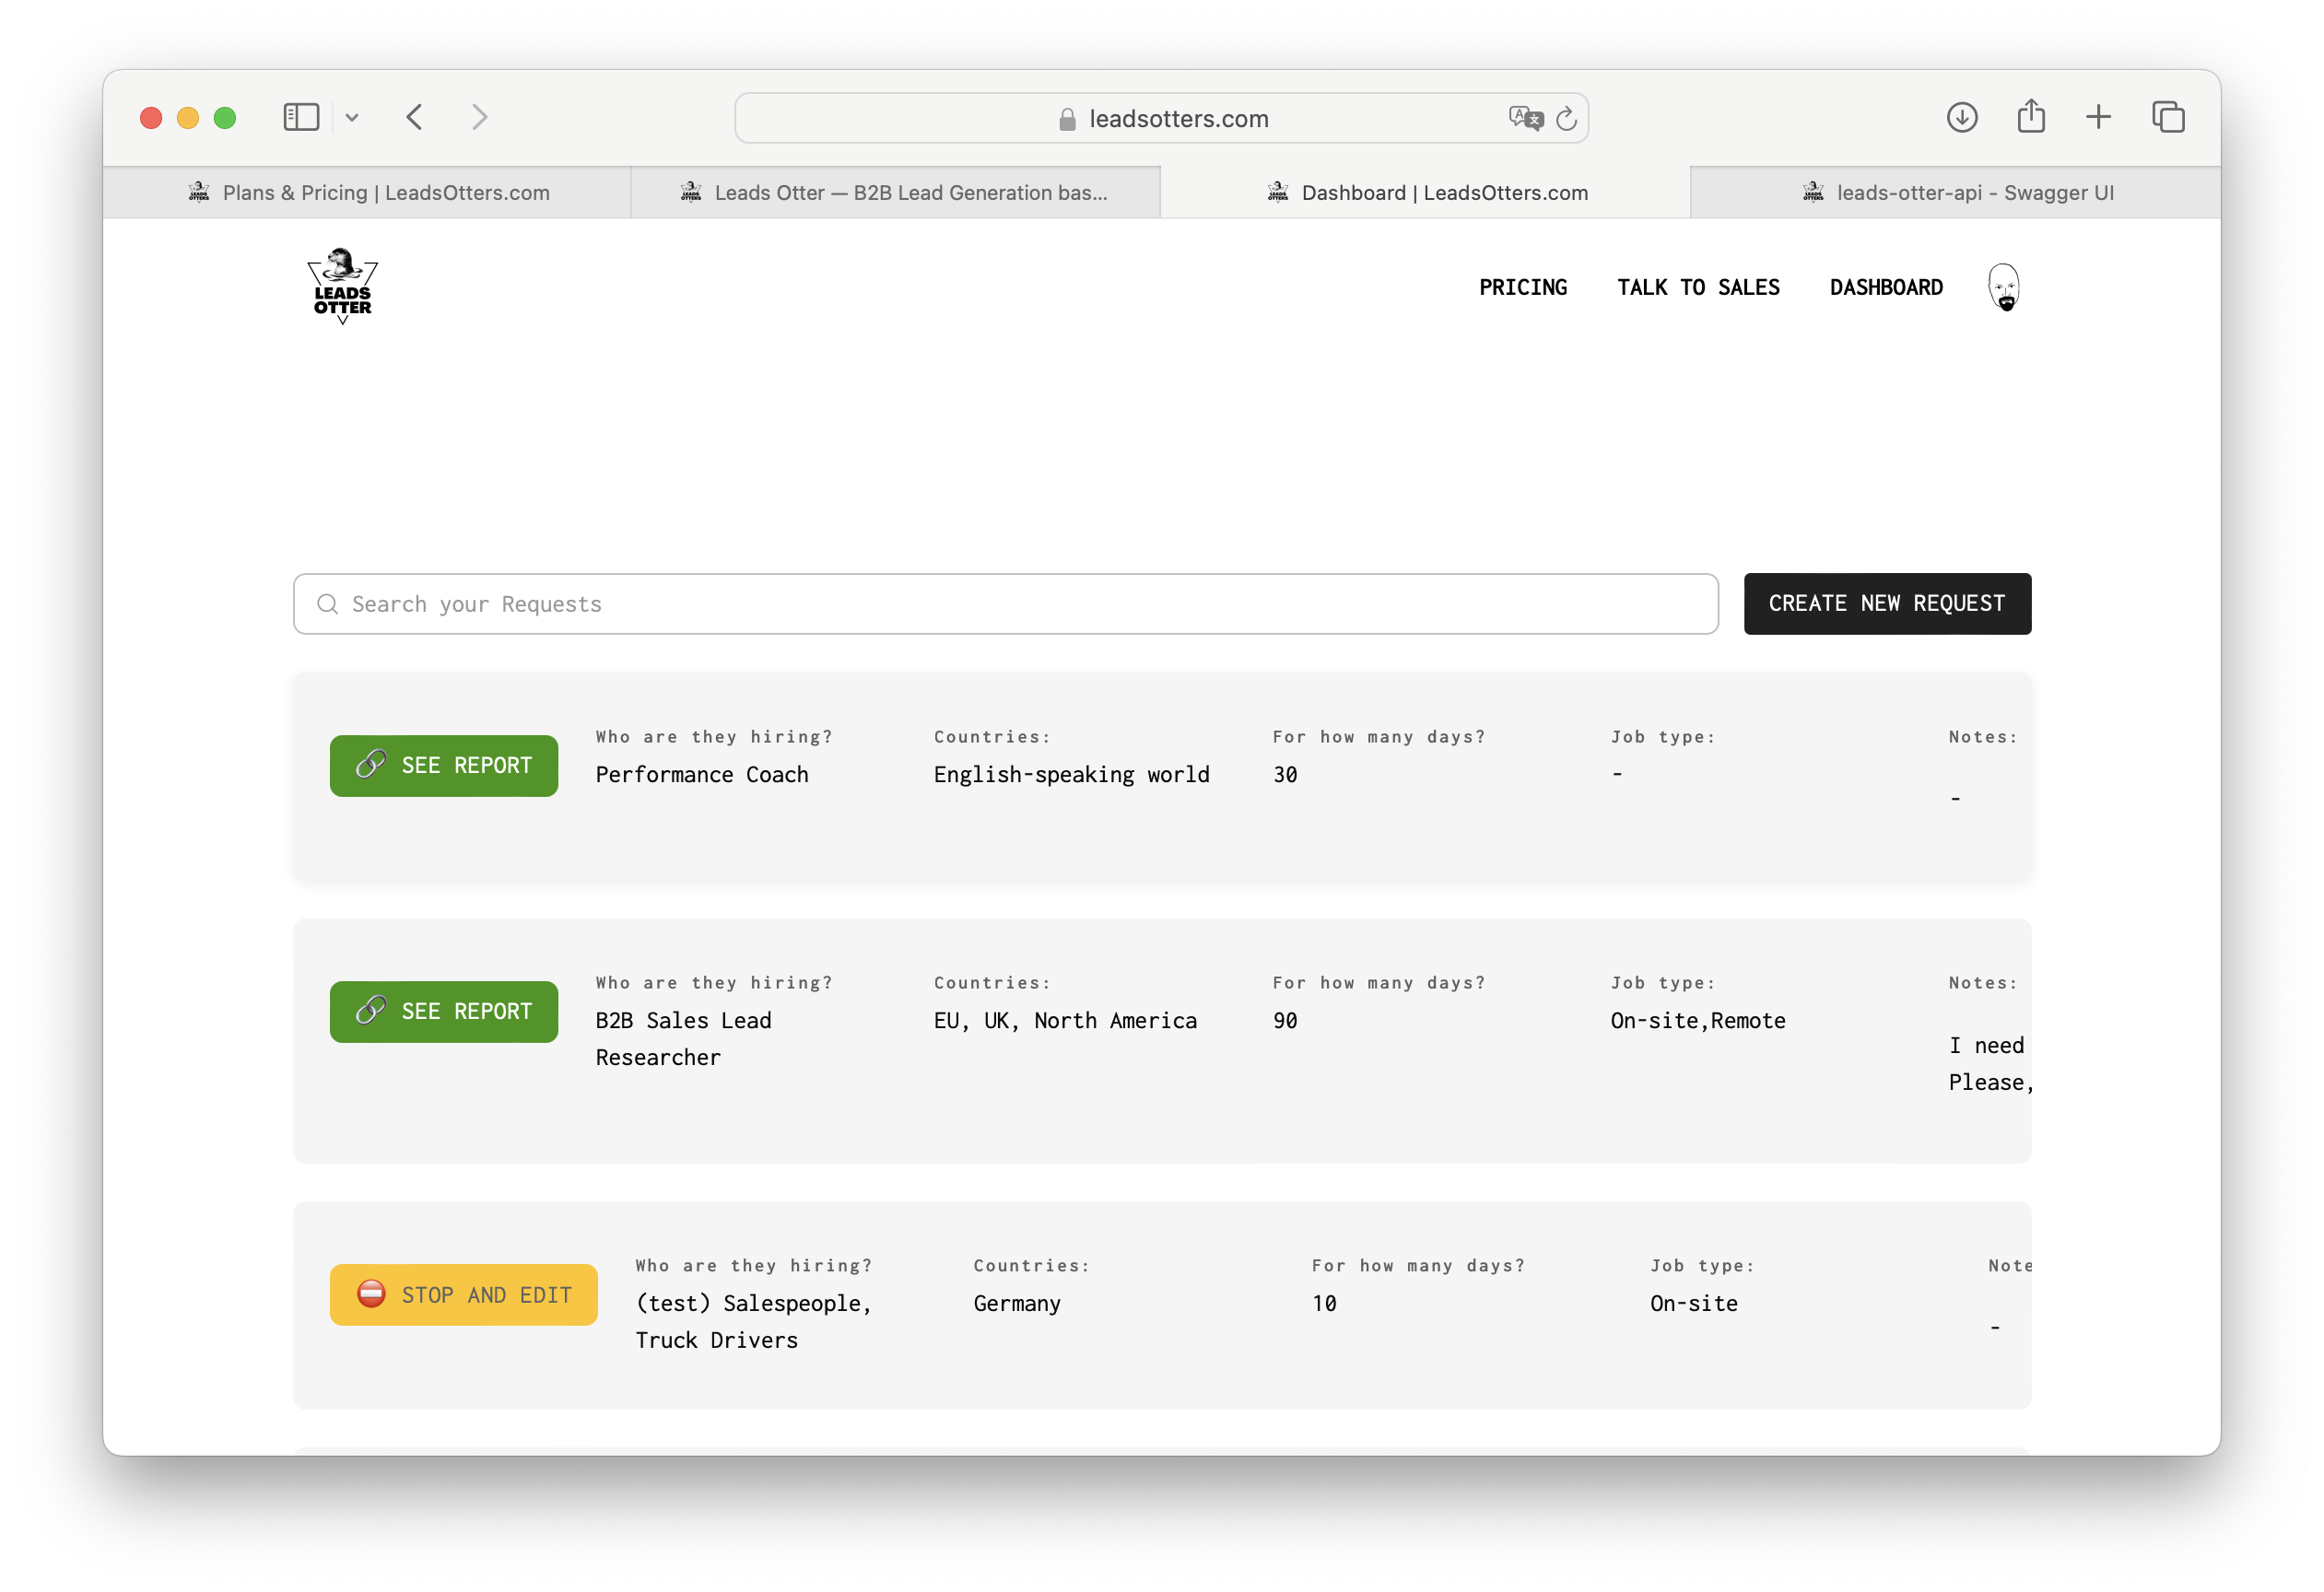Open PRICING nav link

(x=1523, y=288)
